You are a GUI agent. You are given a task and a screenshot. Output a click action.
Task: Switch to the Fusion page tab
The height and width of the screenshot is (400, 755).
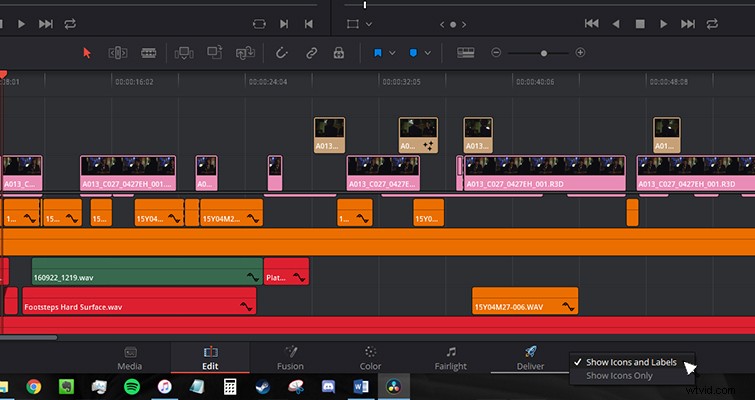[x=290, y=358]
